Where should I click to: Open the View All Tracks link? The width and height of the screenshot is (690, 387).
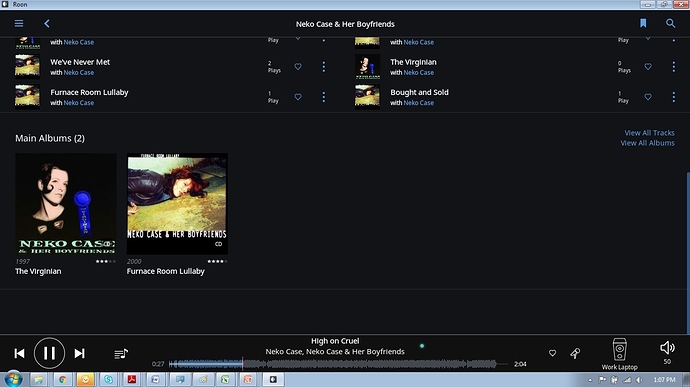[649, 133]
